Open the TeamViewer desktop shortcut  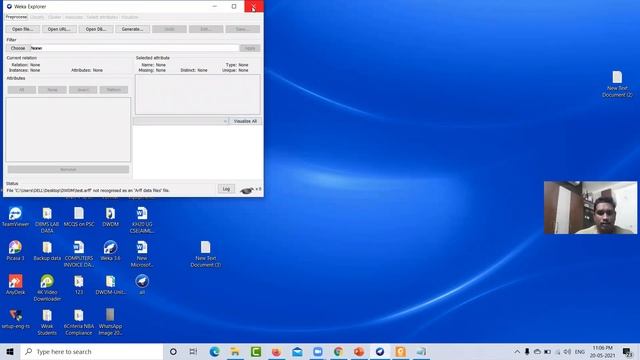click(x=15, y=217)
